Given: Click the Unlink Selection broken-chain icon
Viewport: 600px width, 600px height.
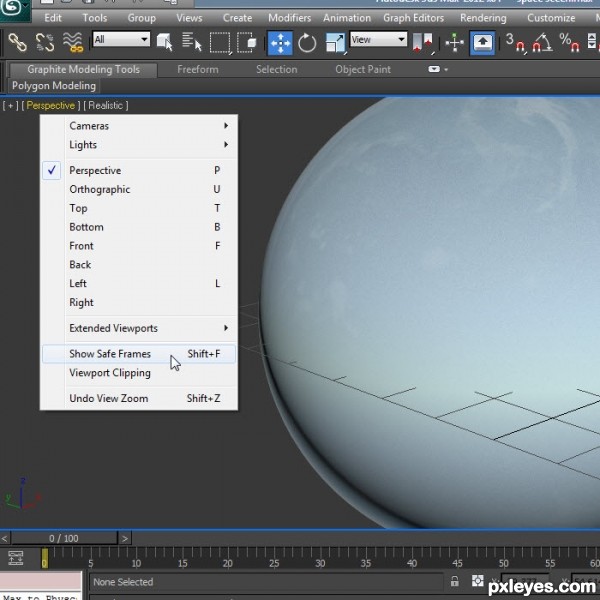Looking at the screenshot, I should pos(45,42).
